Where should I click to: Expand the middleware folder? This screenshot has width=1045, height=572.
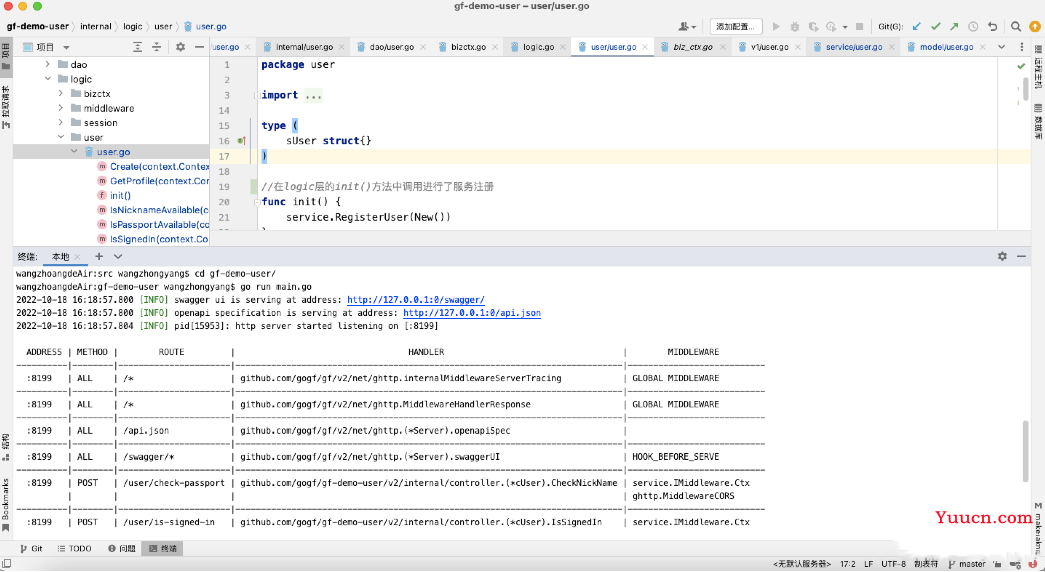[61, 108]
